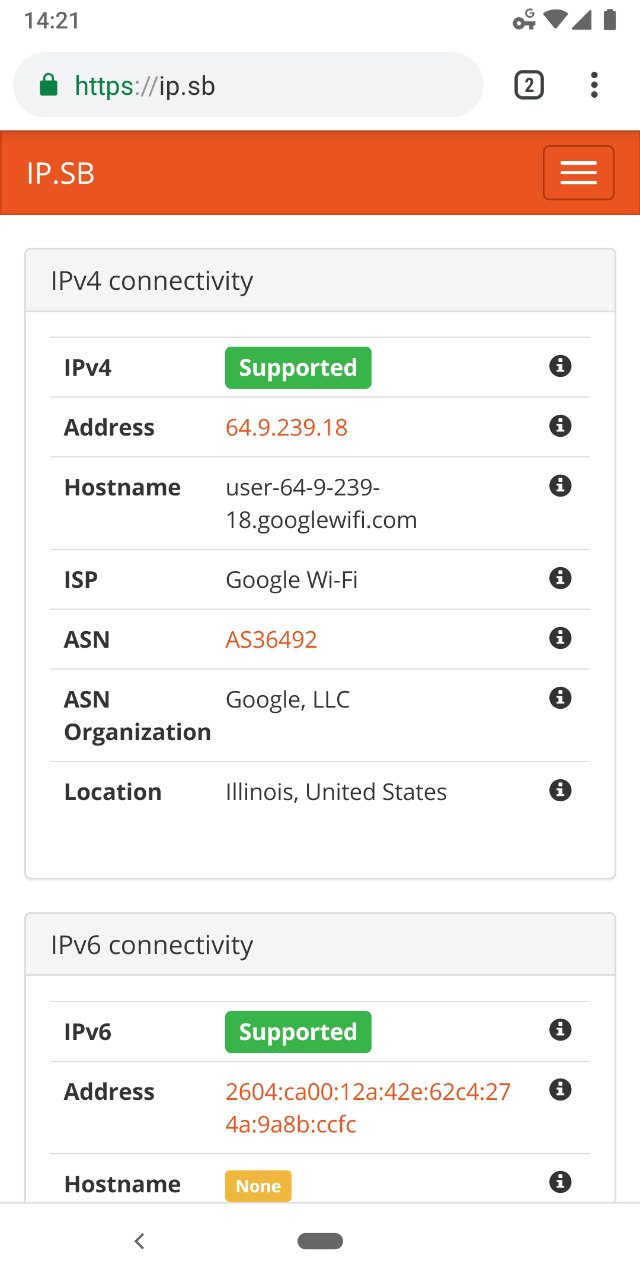Open the IPv6 address link
The image size is (640, 1280).
coord(367,1108)
